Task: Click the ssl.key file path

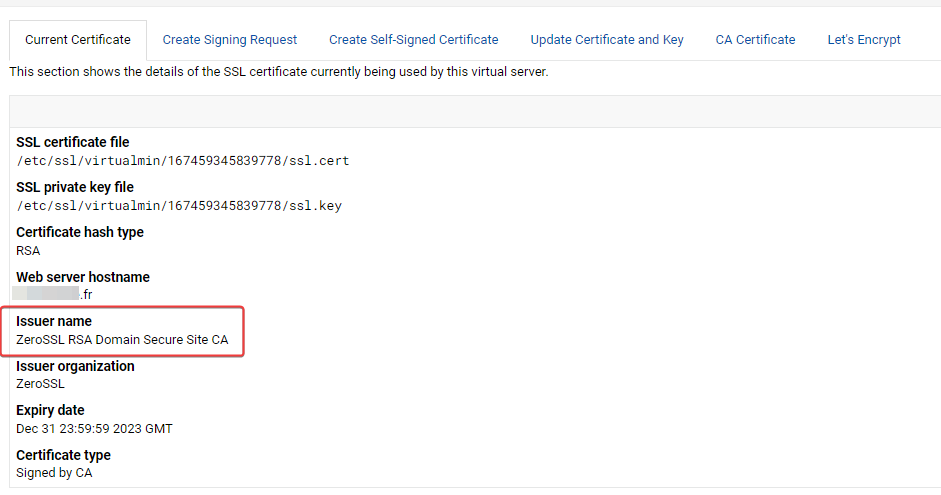Action: [x=179, y=206]
